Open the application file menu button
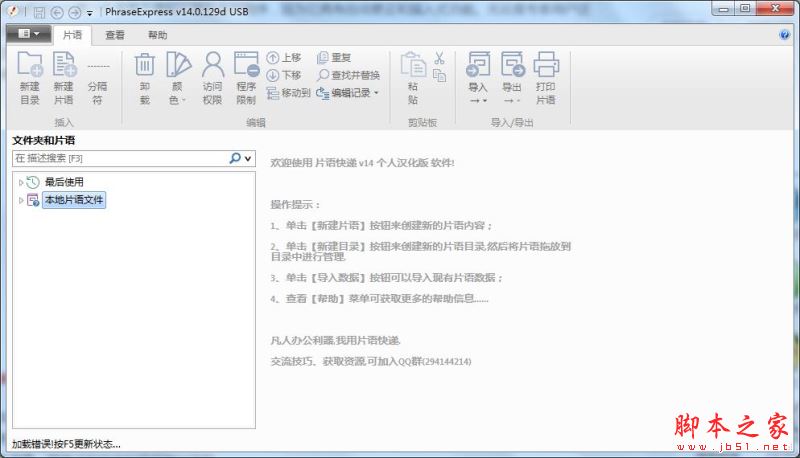Image resolution: width=800 pixels, height=458 pixels. 29,34
